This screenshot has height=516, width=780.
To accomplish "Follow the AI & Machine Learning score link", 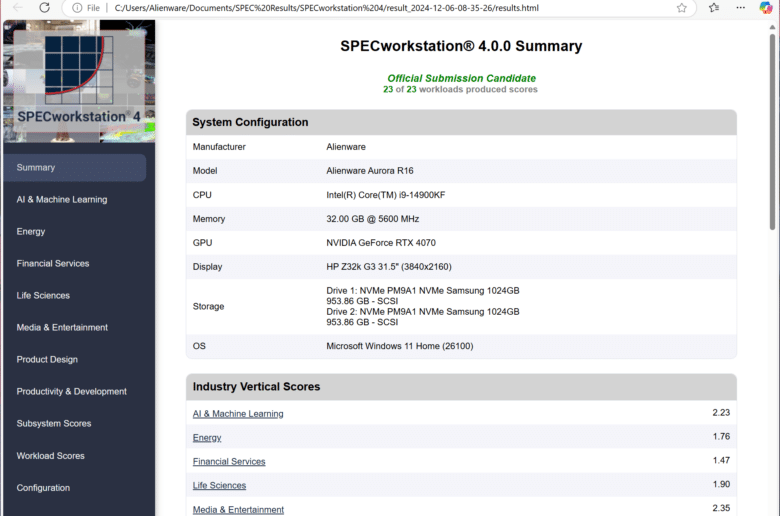I will pos(238,413).
